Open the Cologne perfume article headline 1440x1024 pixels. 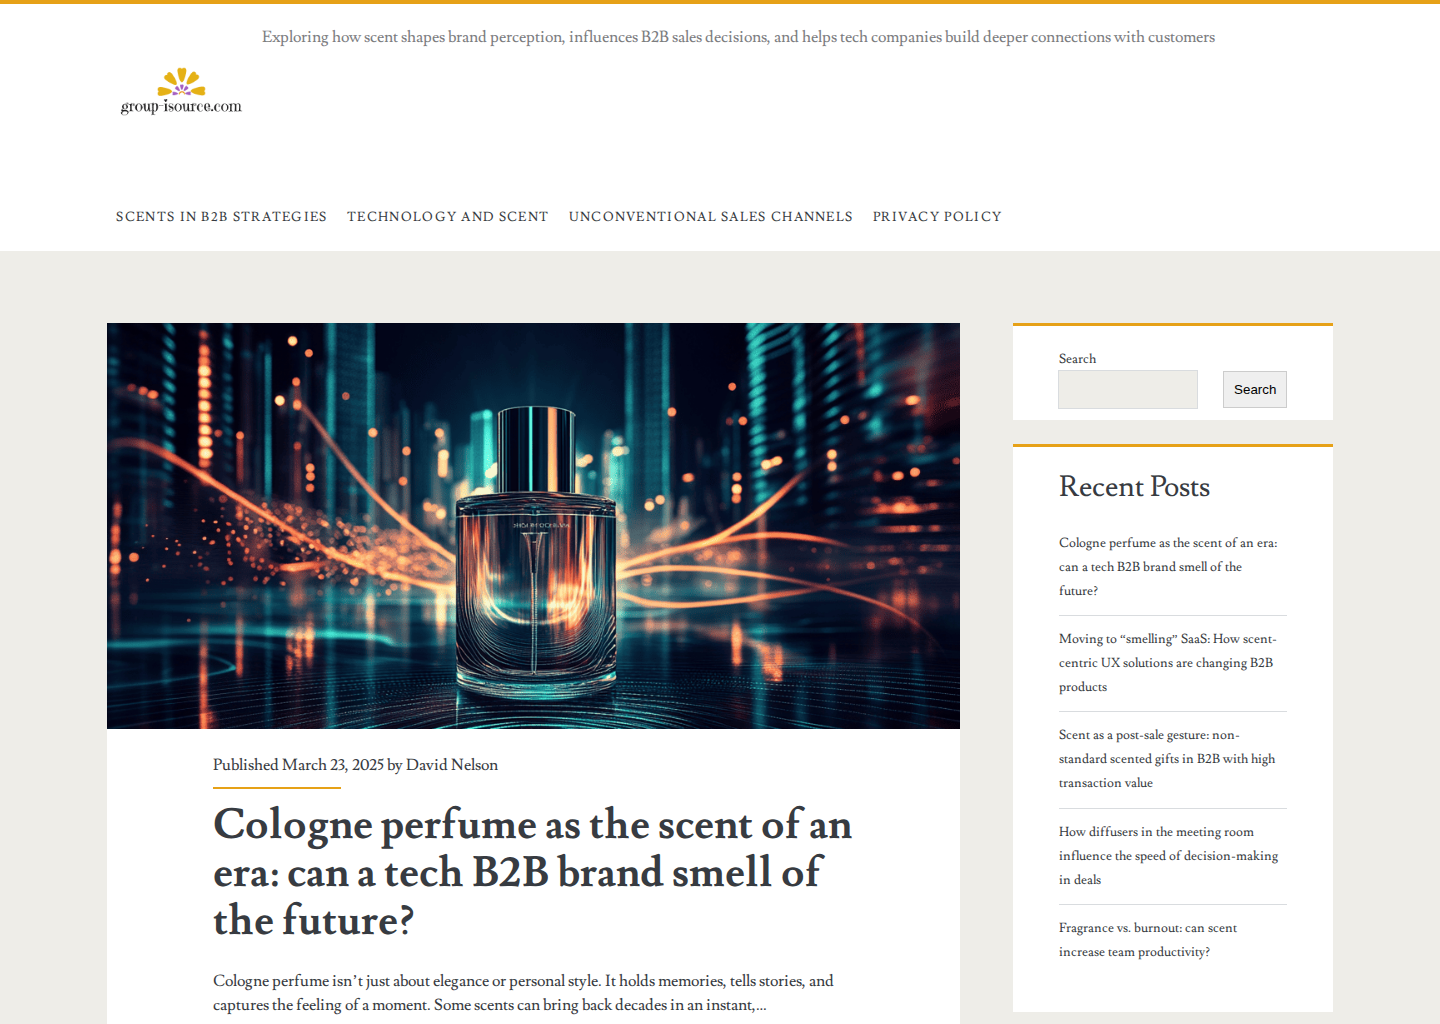[x=532, y=872]
